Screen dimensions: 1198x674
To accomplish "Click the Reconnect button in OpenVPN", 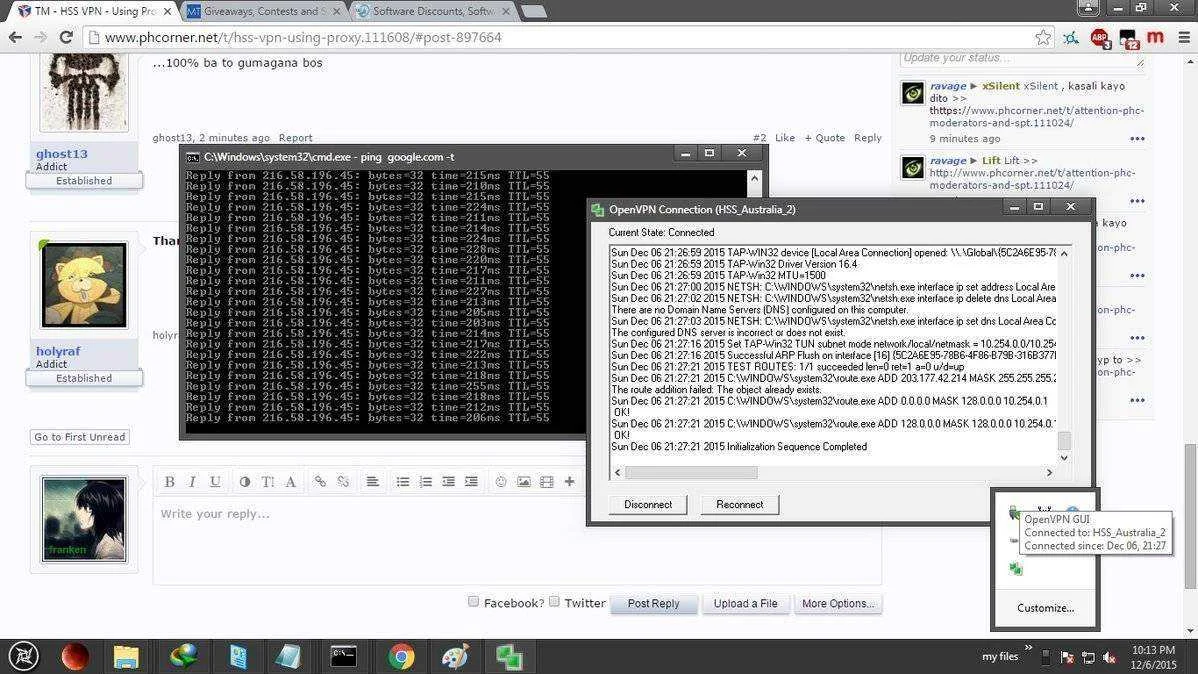I will pyautogui.click(x=740, y=504).
